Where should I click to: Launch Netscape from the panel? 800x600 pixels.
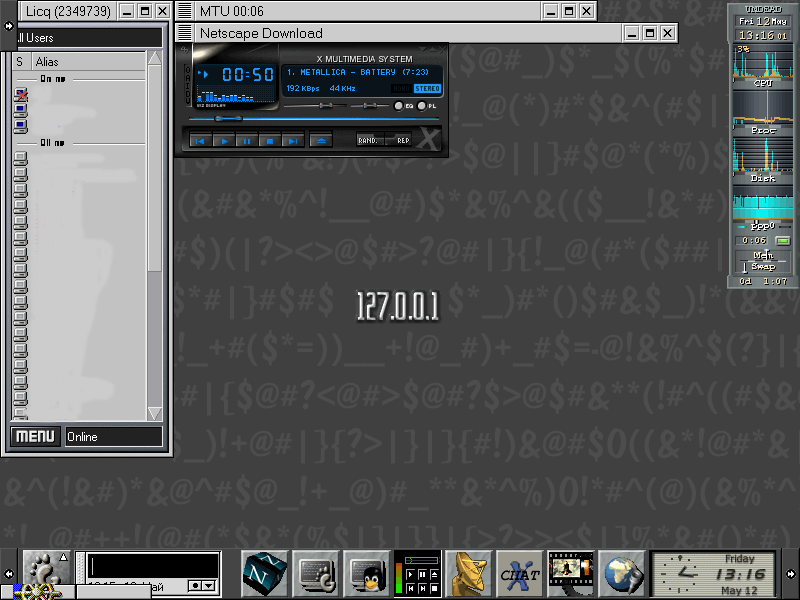(265, 574)
